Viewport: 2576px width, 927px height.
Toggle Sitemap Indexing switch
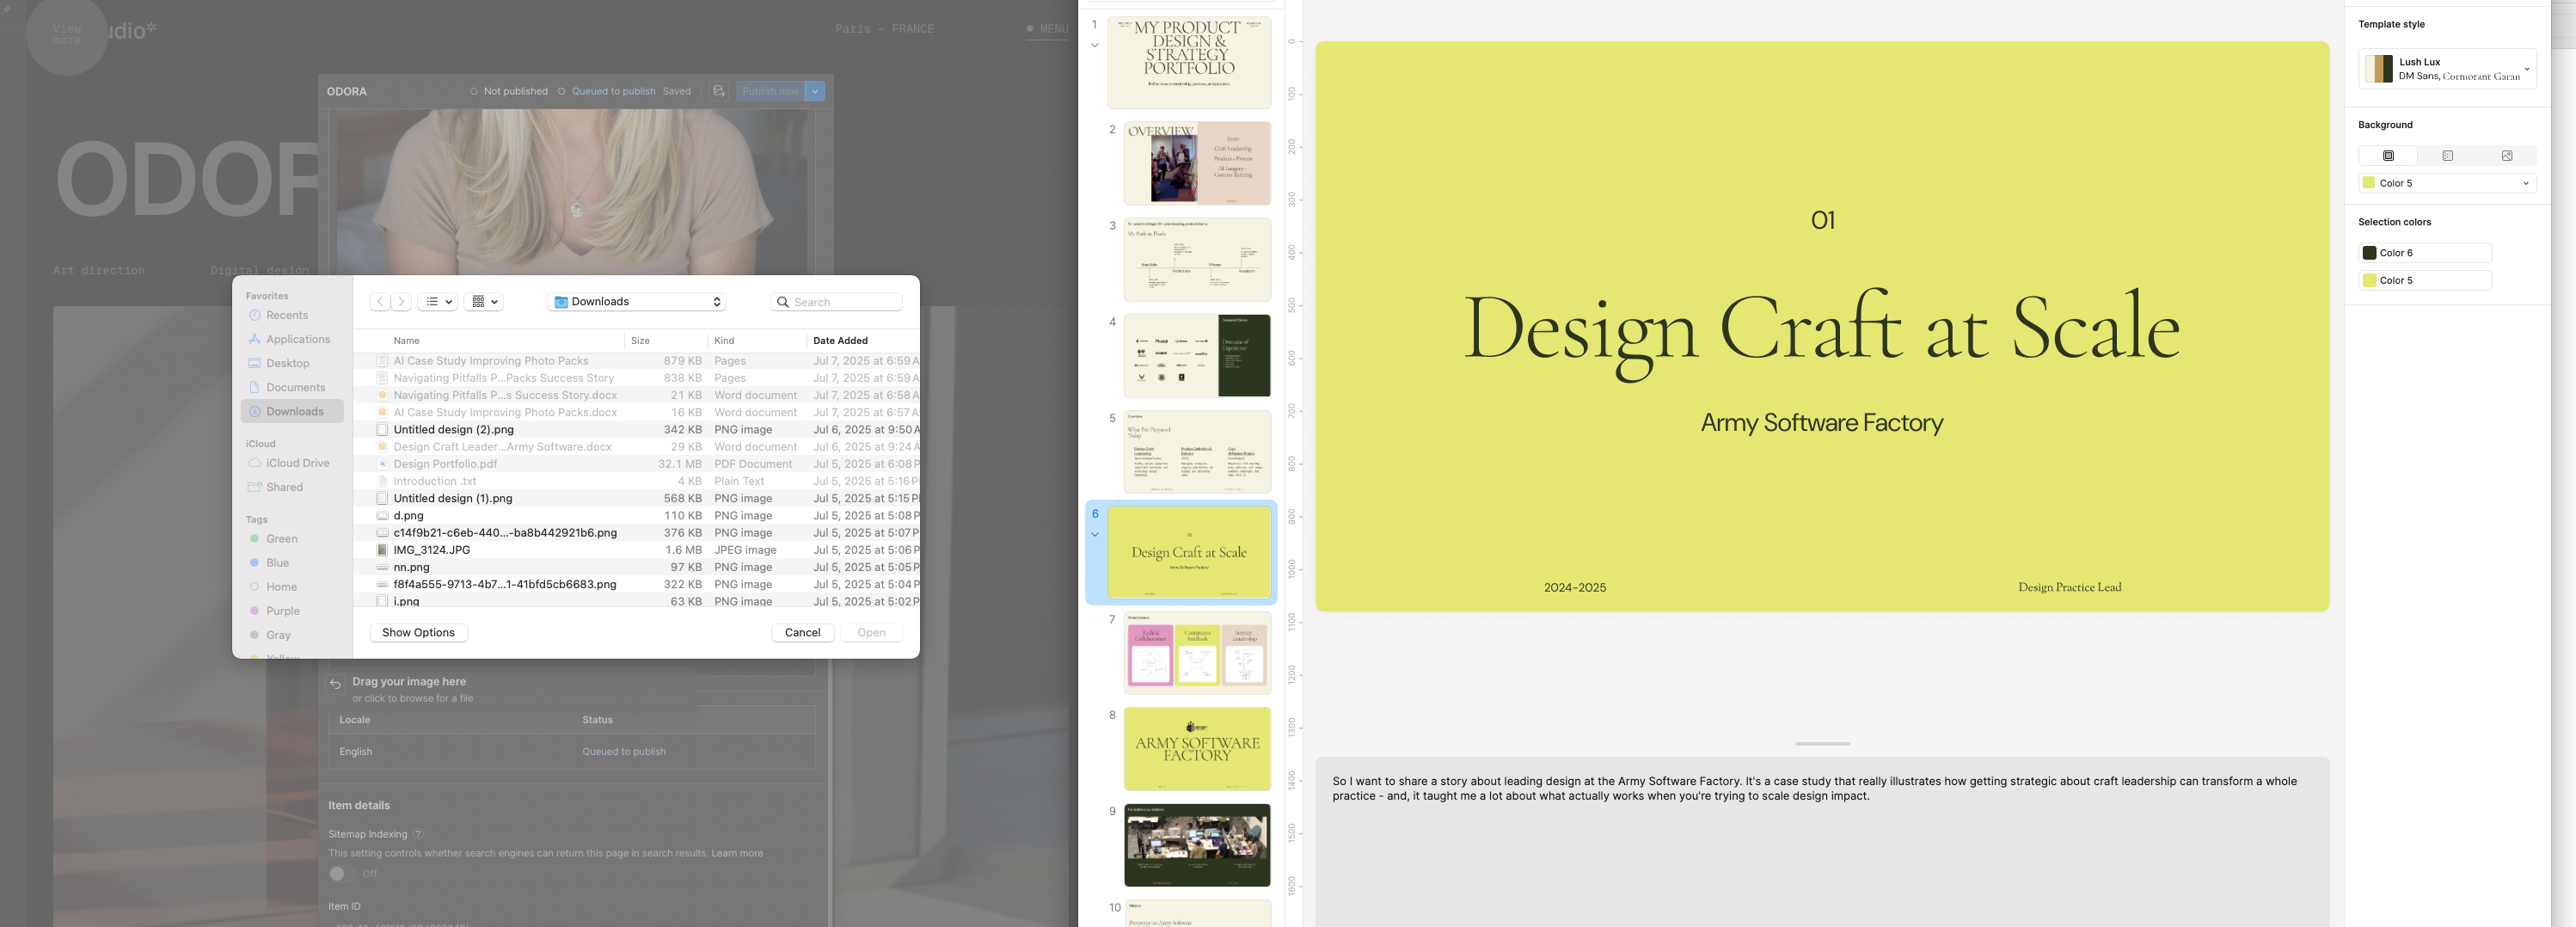pyautogui.click(x=341, y=873)
